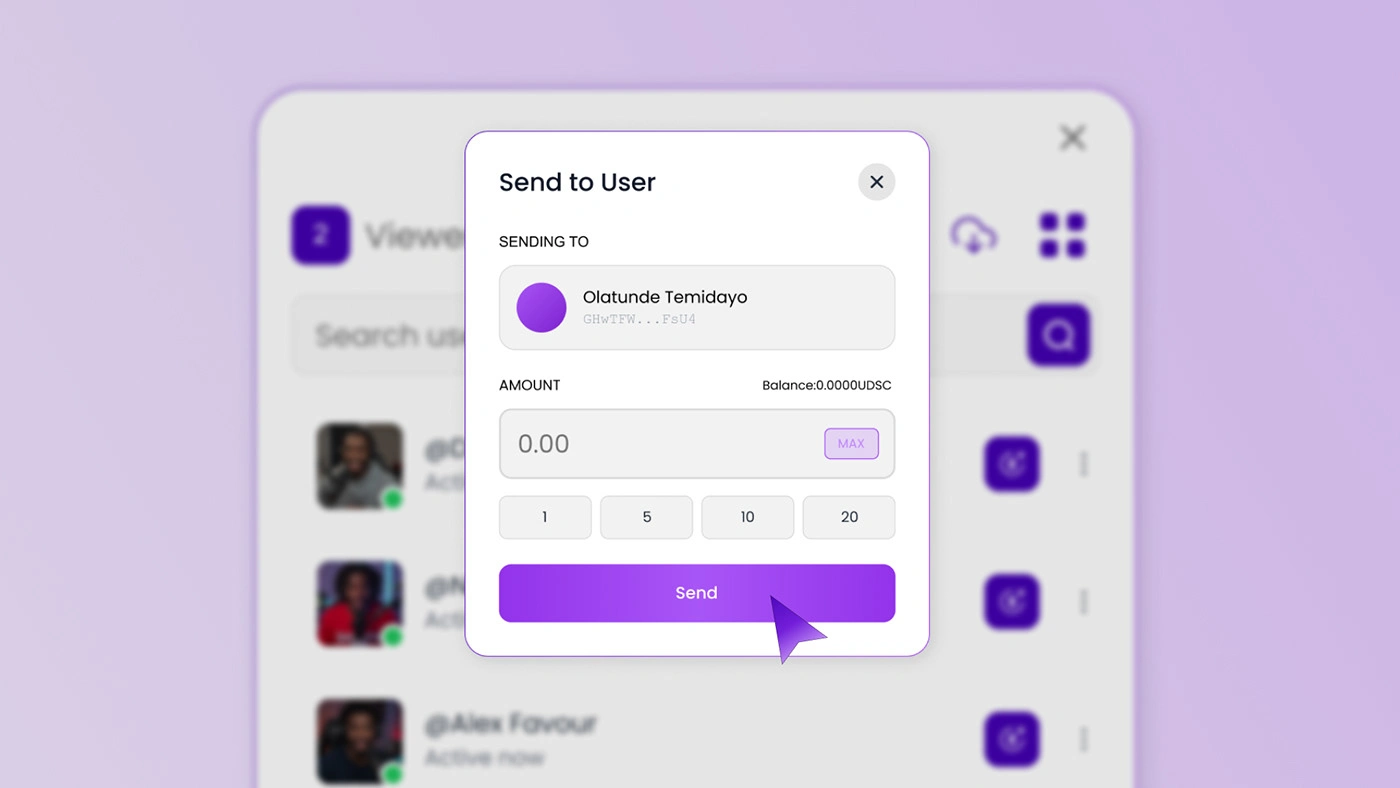Image resolution: width=1400 pixels, height=788 pixels.
Task: Select the 5 quick amount
Action: tap(646, 517)
